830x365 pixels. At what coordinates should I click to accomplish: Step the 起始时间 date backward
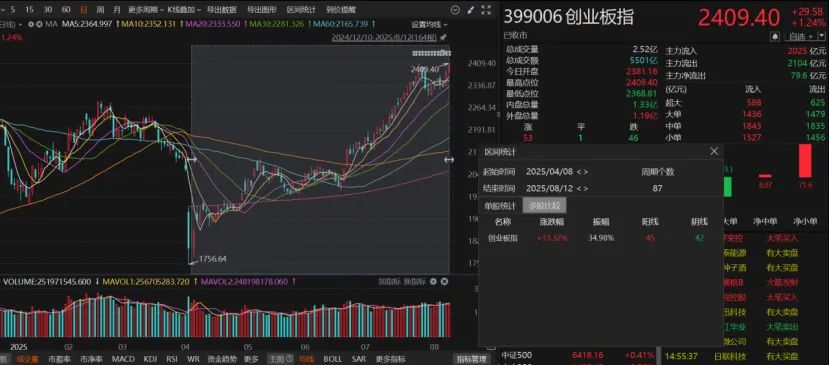point(579,172)
